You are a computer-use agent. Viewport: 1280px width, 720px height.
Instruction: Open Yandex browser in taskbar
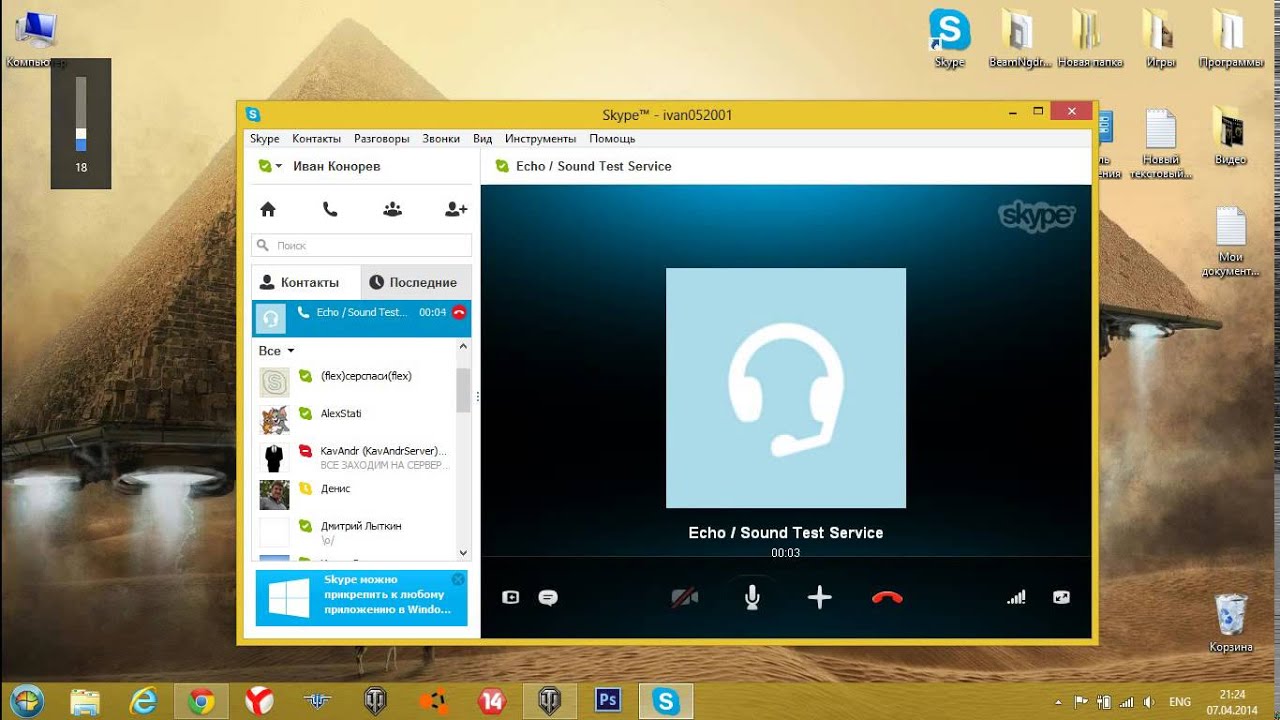tap(259, 702)
